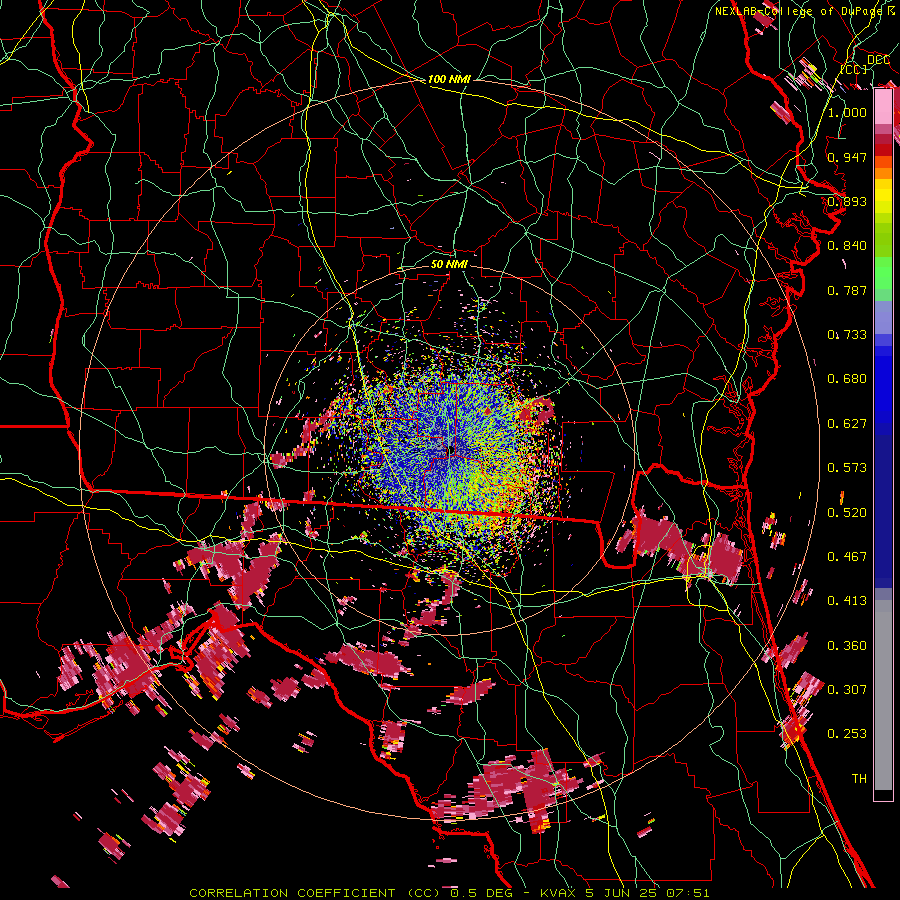Select the 0.947 legend value
The image size is (900, 900).
(x=847, y=157)
